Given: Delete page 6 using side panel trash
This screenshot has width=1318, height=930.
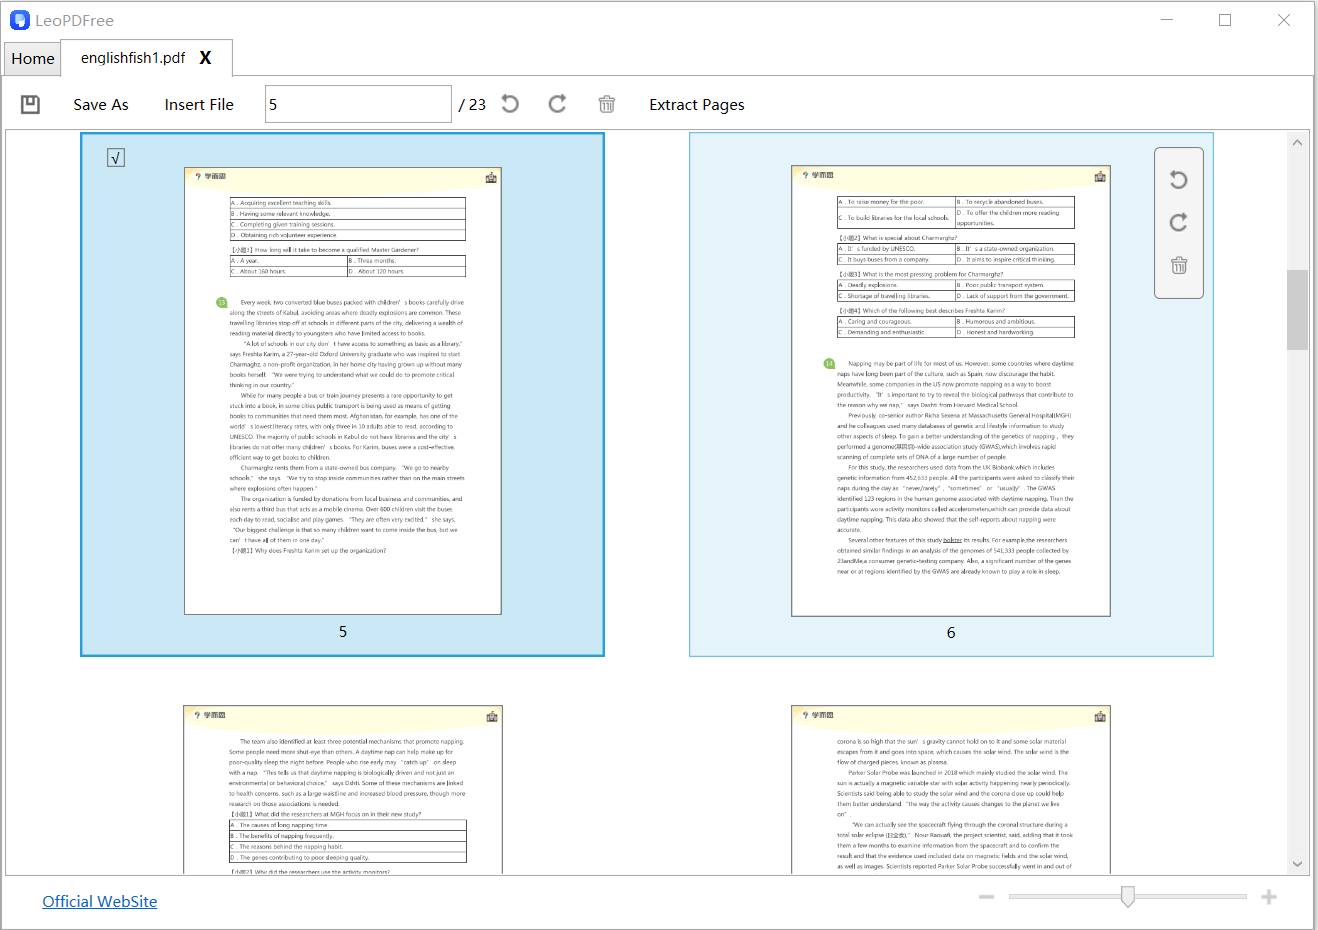Looking at the screenshot, I should 1179,265.
